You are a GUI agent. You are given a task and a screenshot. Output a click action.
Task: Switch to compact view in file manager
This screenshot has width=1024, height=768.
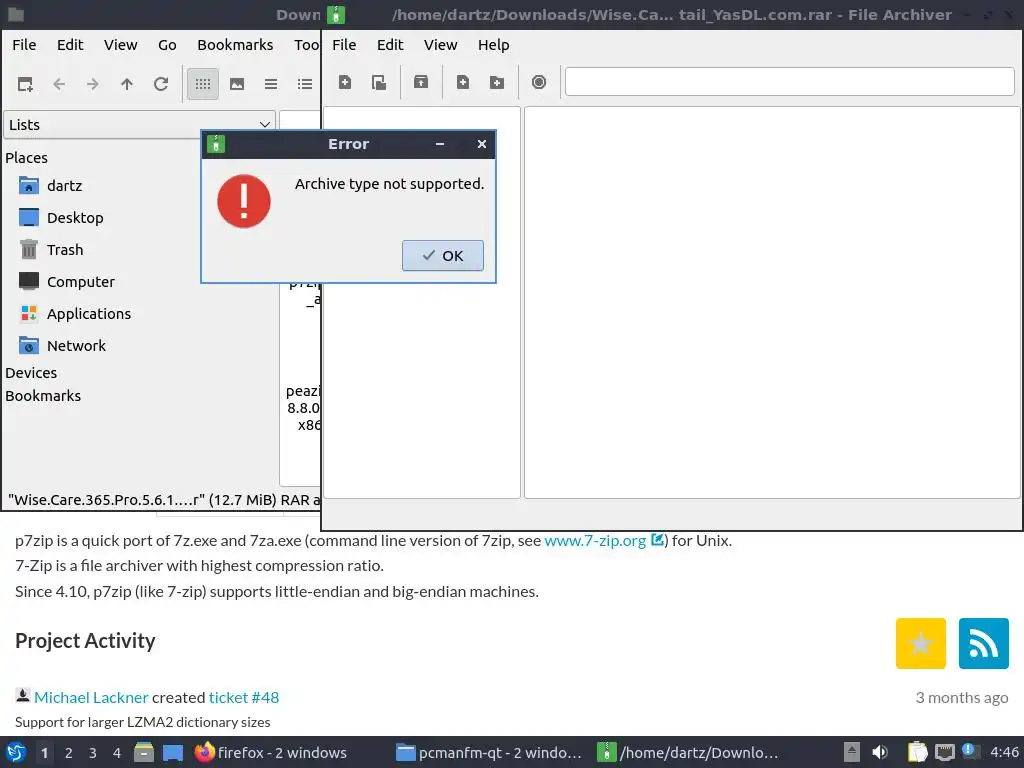coord(271,84)
